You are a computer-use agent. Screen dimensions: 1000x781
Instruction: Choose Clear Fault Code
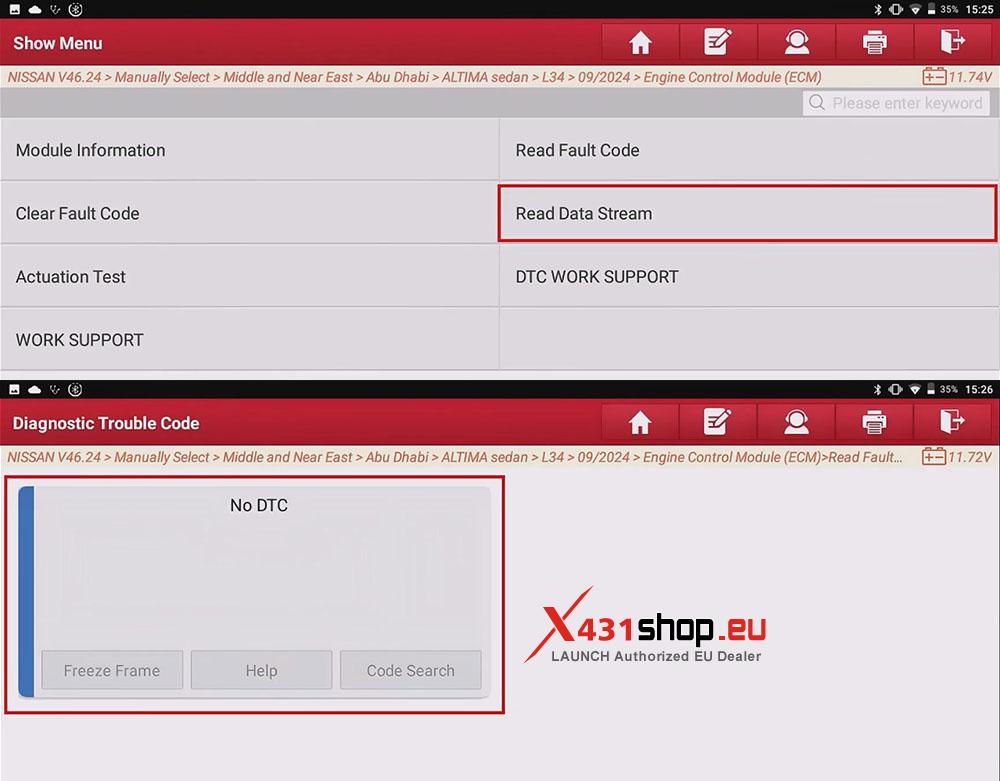[x=249, y=213]
